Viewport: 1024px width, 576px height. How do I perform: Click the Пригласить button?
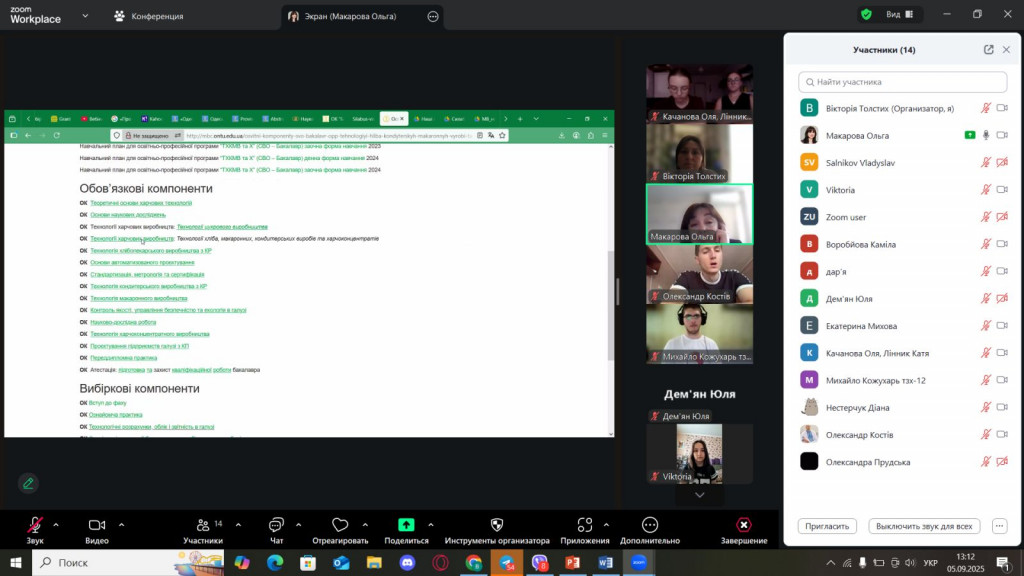click(828, 526)
